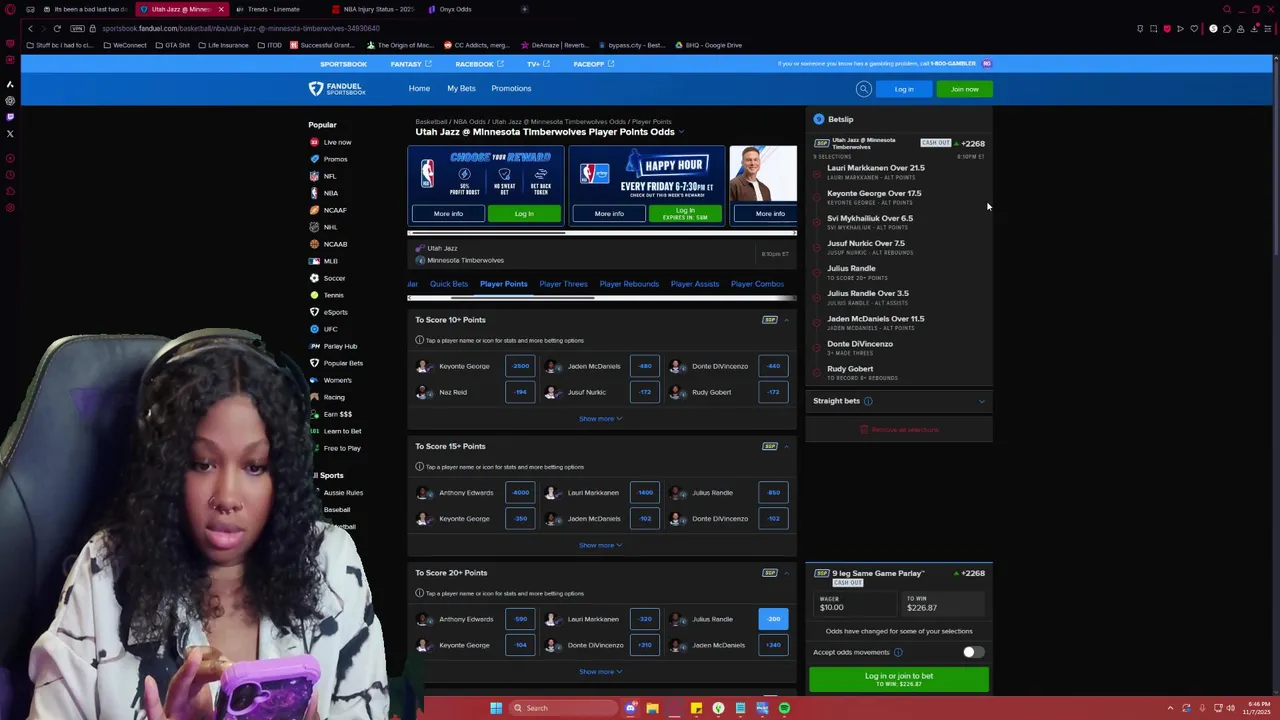Select the NBA logo icon in sidebar
This screenshot has width=1280, height=720.
coord(314,193)
